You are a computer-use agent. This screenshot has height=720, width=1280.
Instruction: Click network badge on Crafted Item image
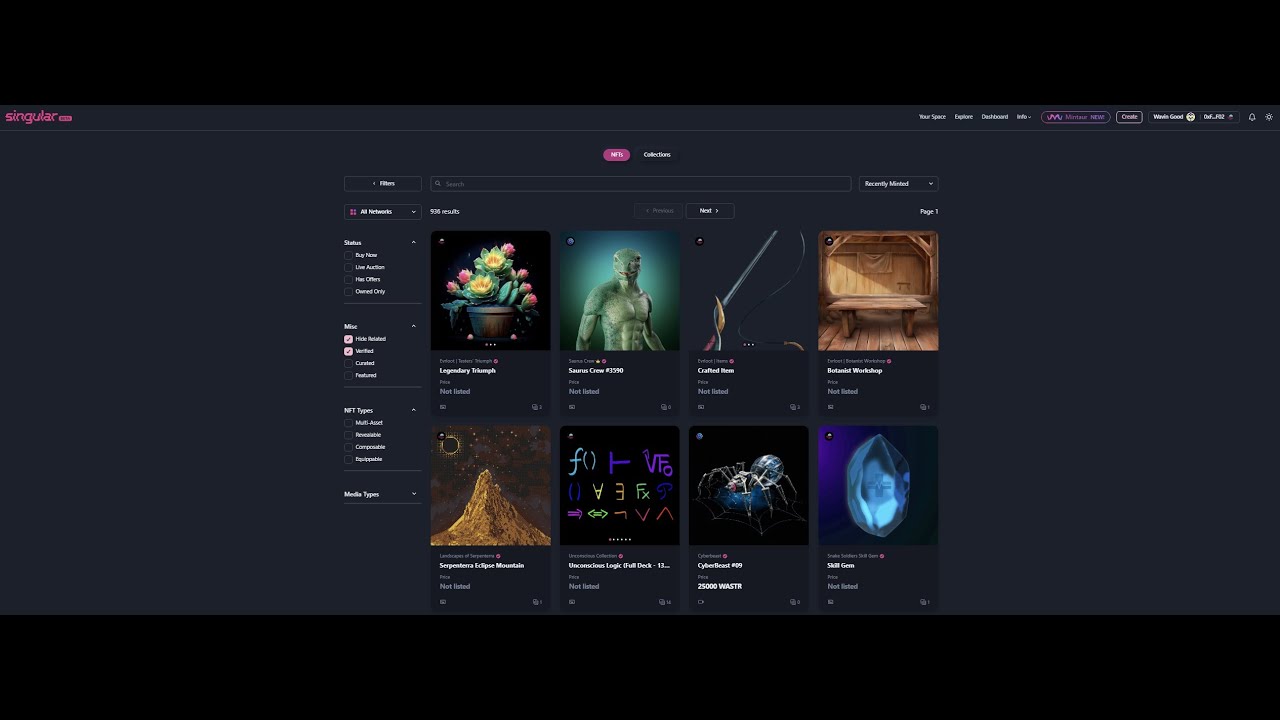[x=699, y=241]
